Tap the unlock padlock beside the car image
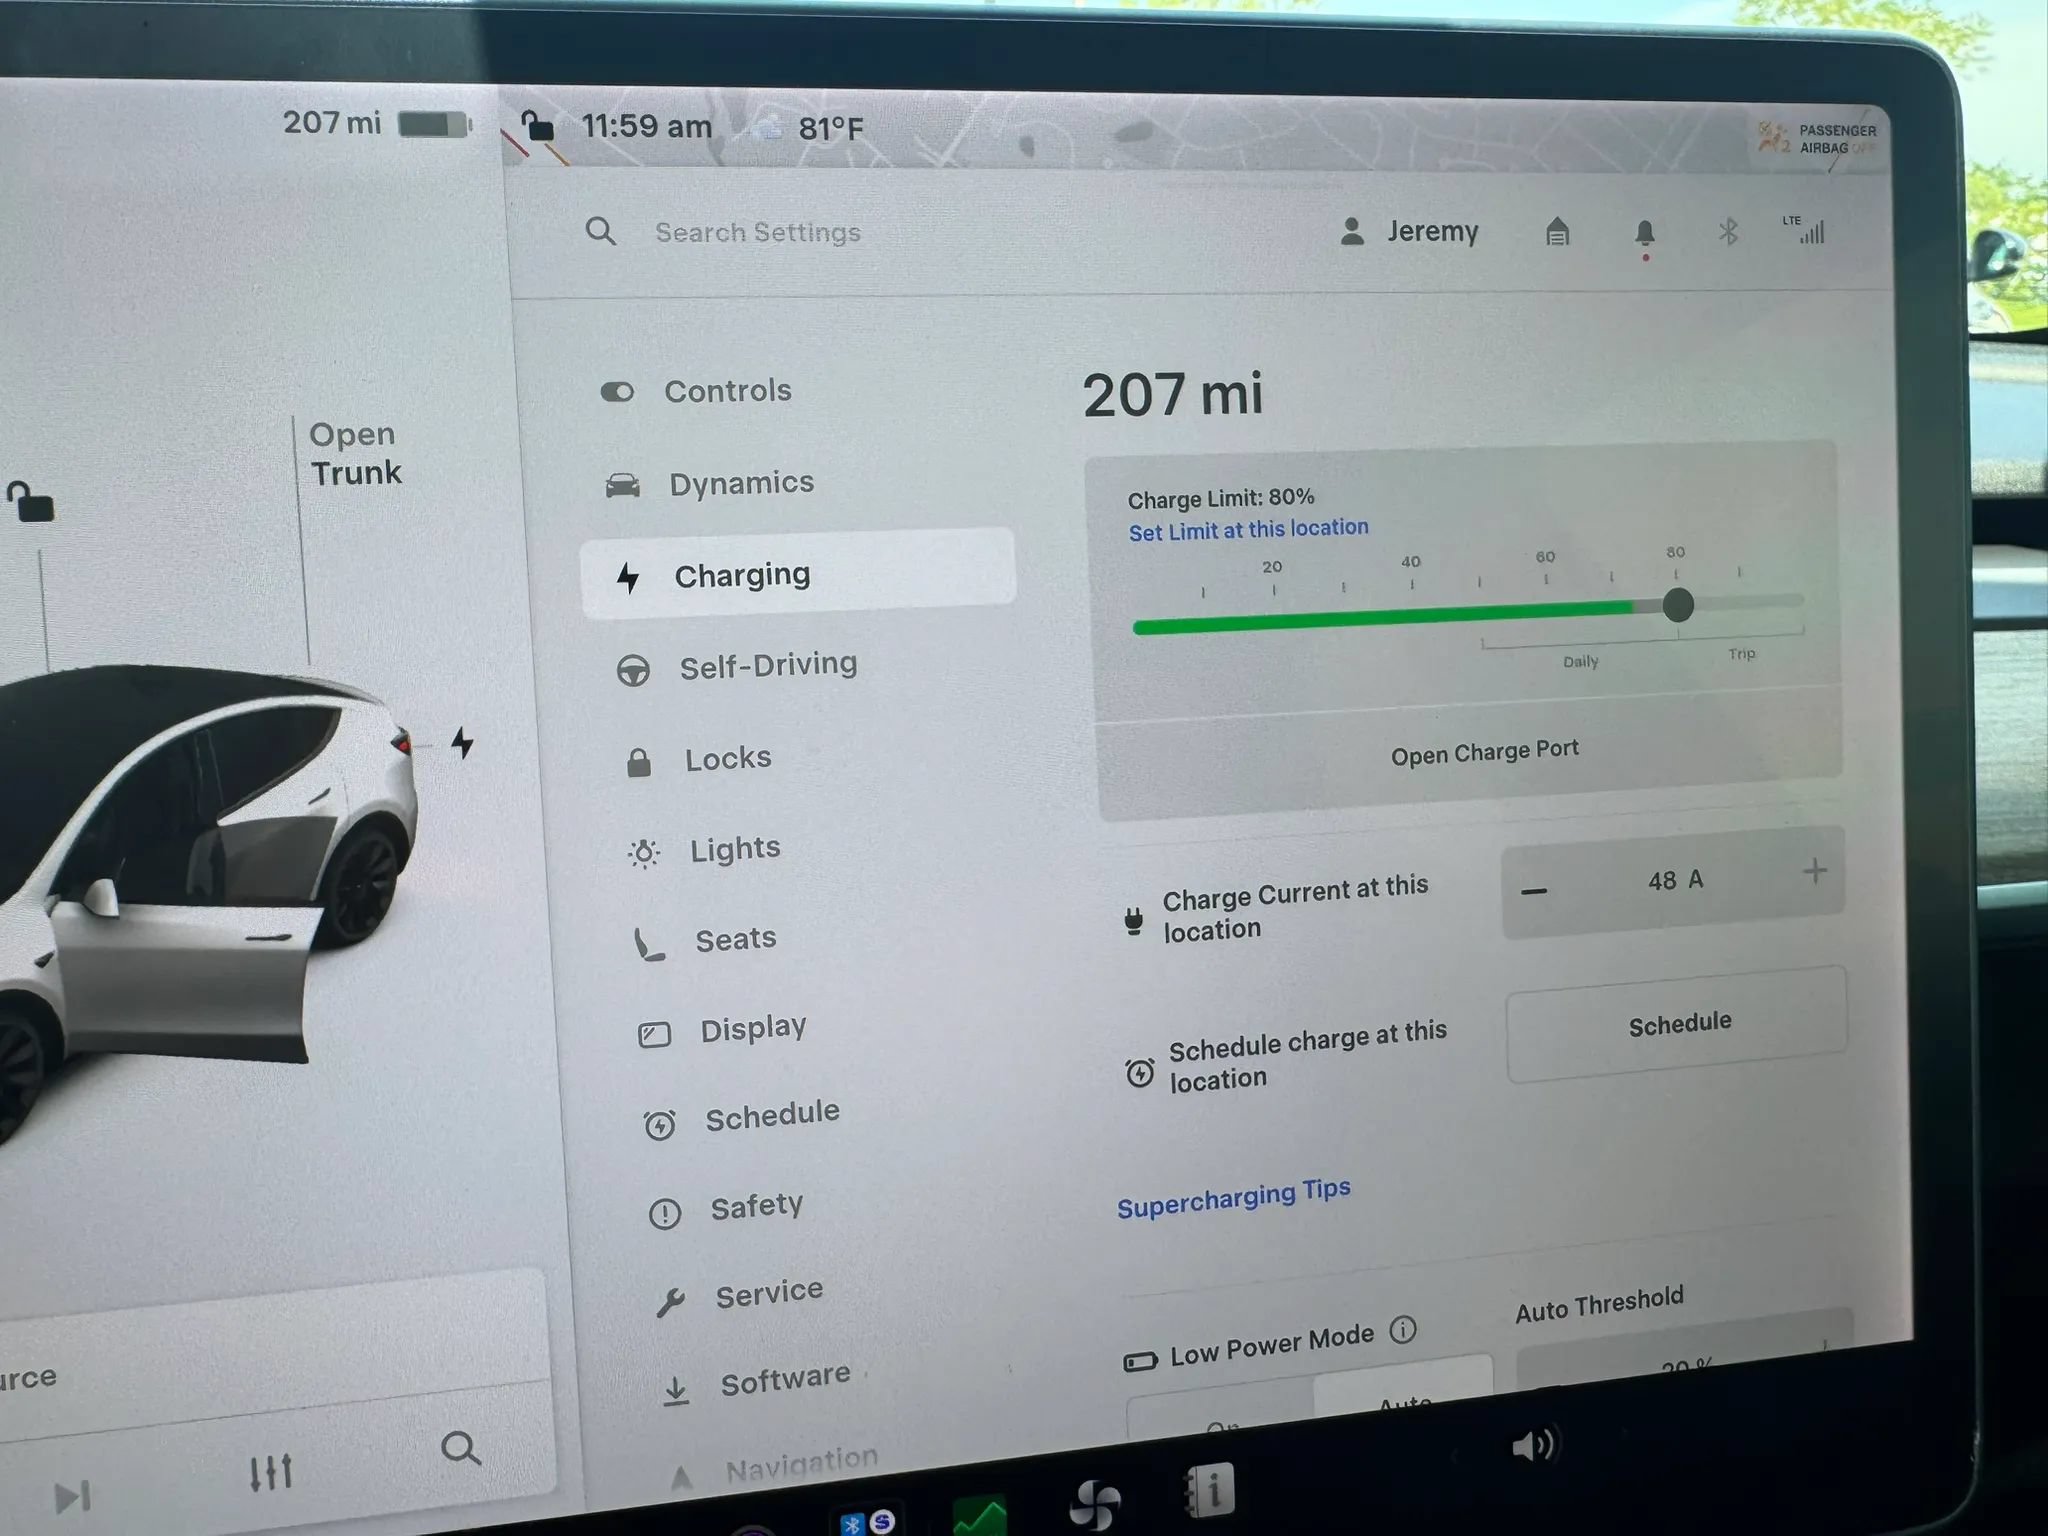 tap(30, 502)
